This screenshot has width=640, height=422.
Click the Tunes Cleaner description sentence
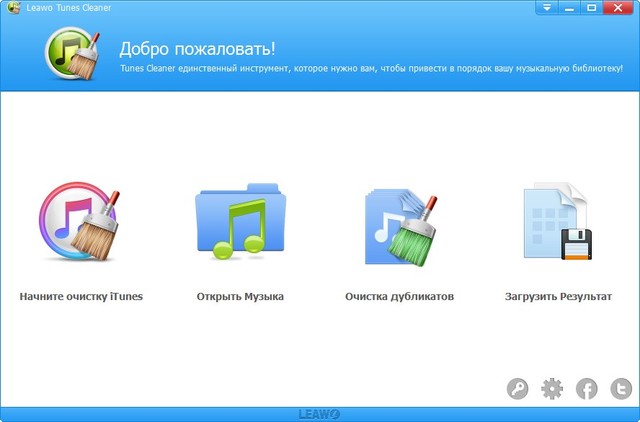click(371, 68)
